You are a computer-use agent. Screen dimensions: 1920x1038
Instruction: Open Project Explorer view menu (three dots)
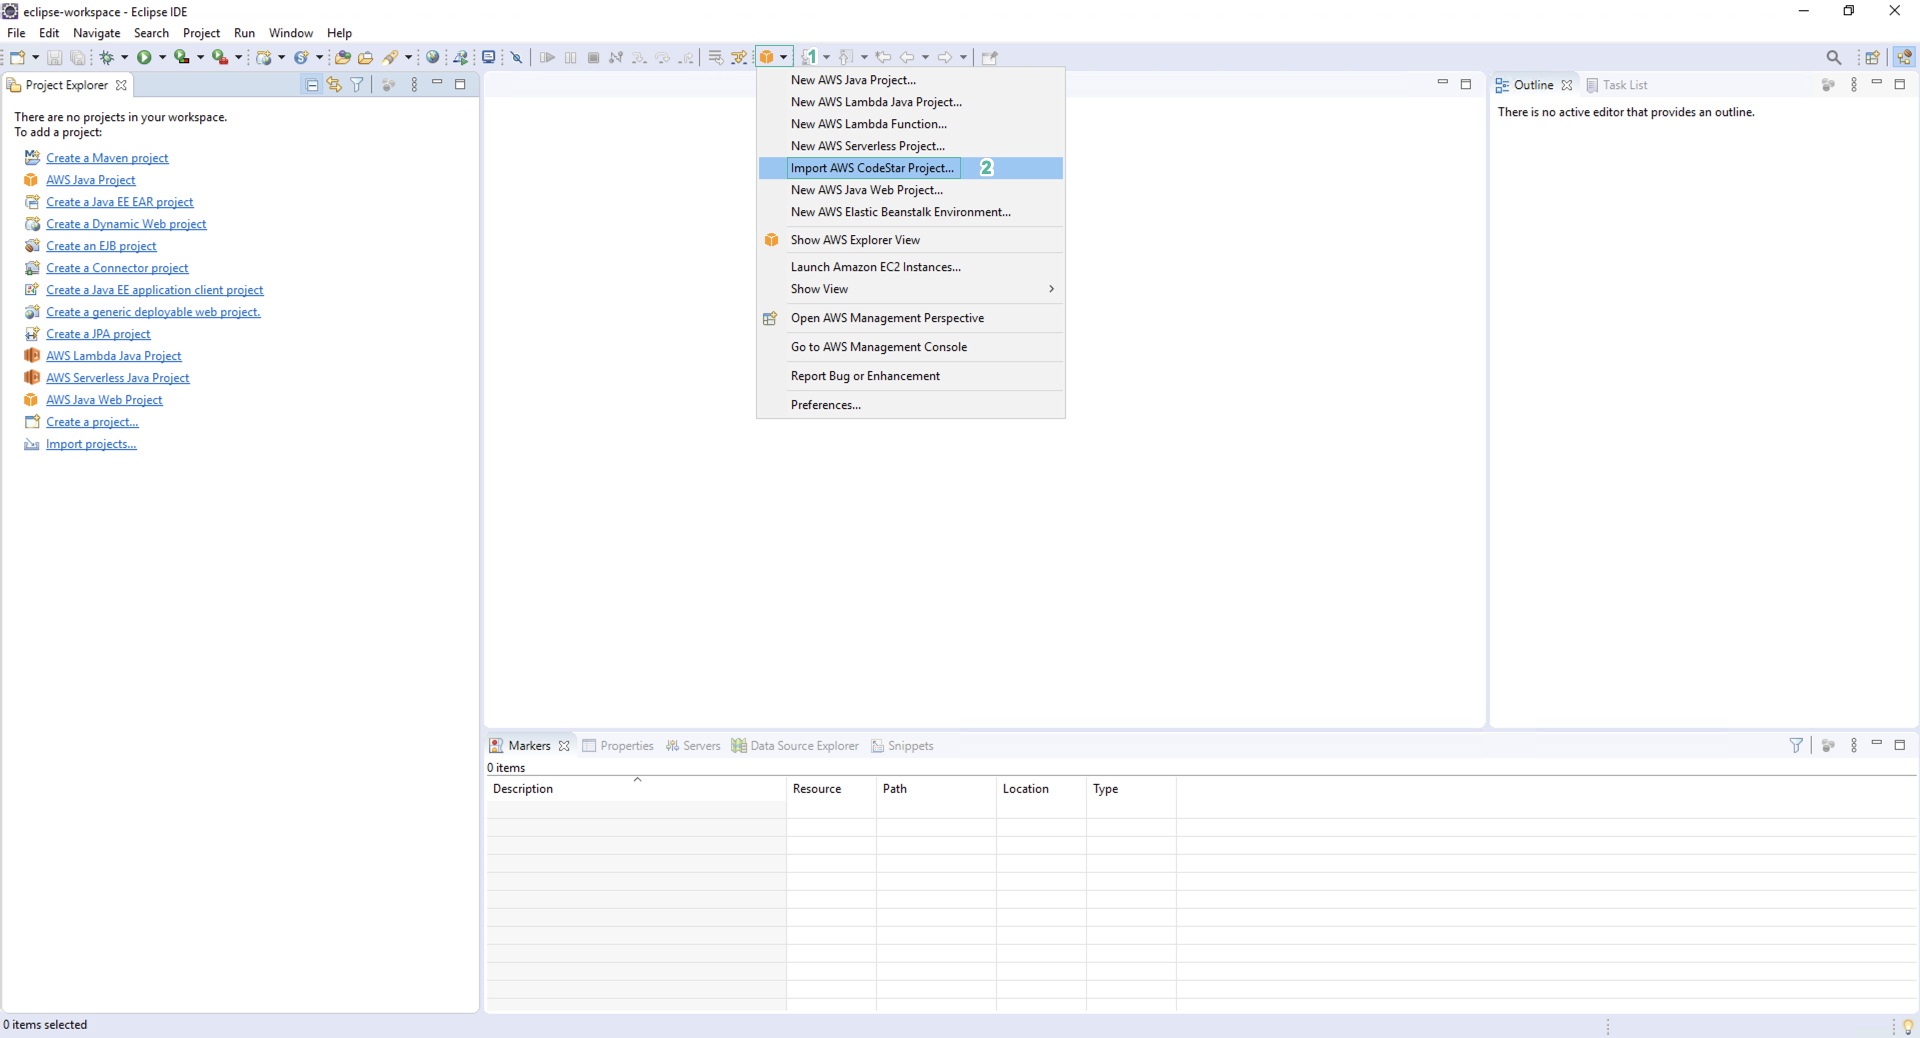click(x=414, y=85)
